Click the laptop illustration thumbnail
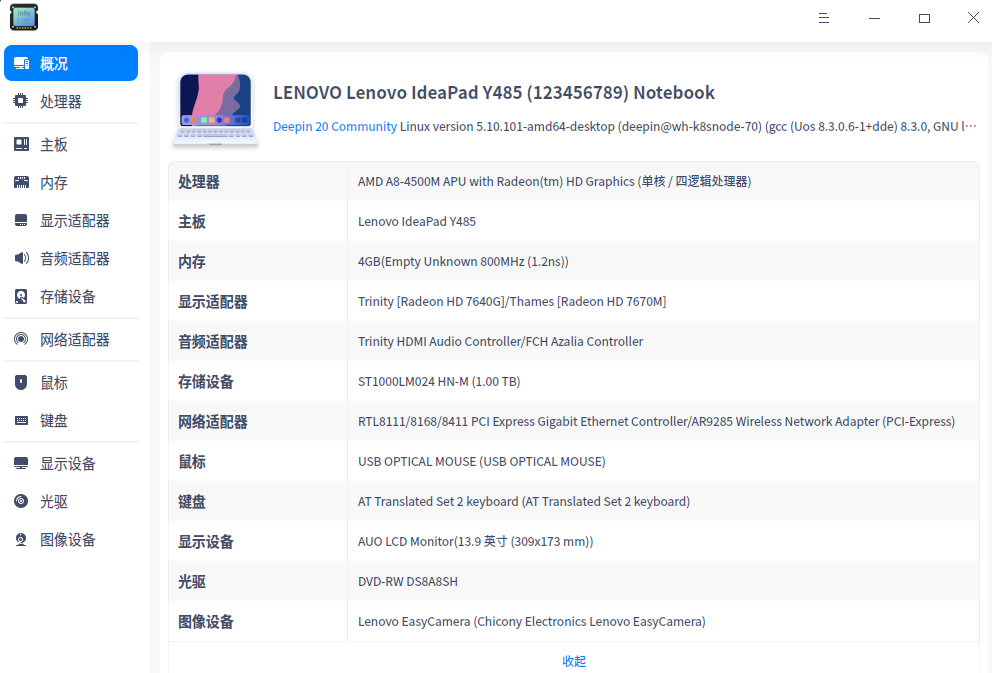This screenshot has height=673, width=992. pyautogui.click(x=216, y=109)
